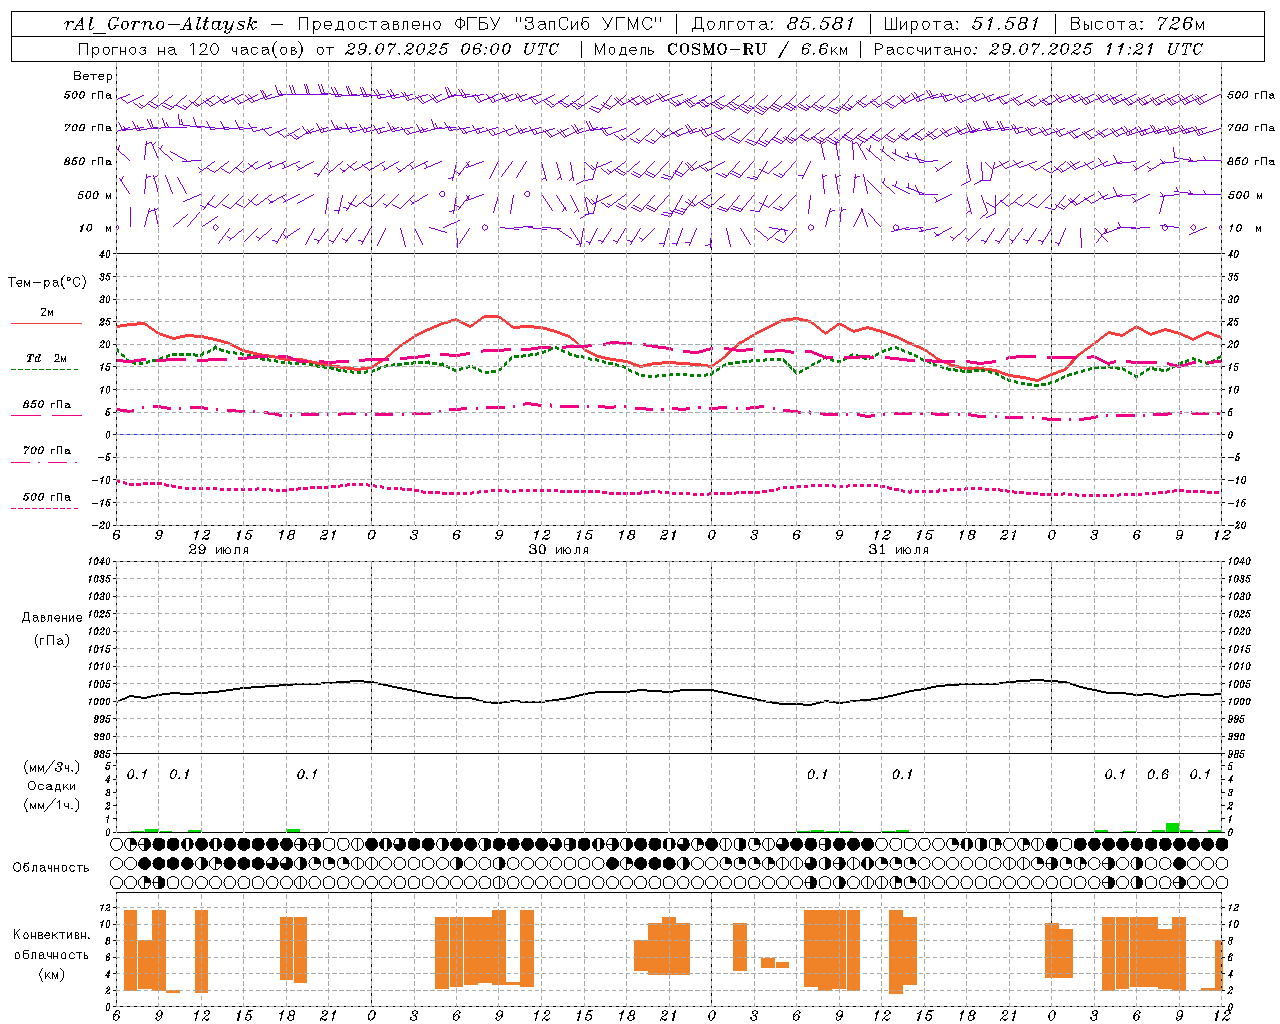Click the 500 гПа temperature legend entry

(x=46, y=497)
